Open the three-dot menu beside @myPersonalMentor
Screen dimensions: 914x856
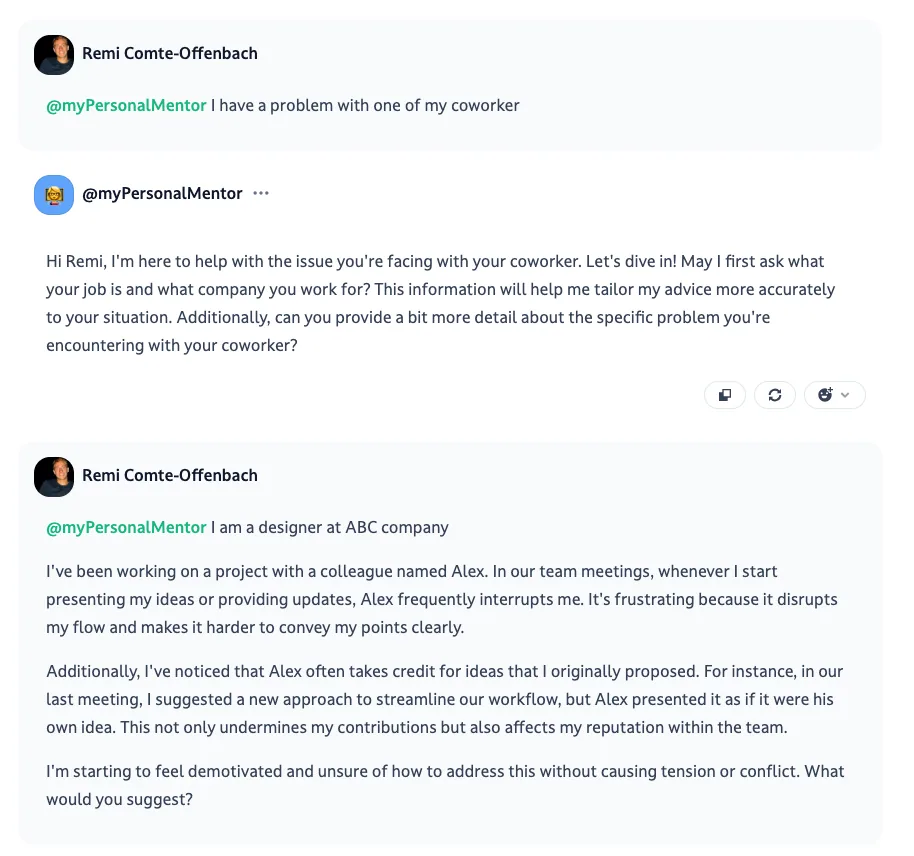[x=261, y=193]
